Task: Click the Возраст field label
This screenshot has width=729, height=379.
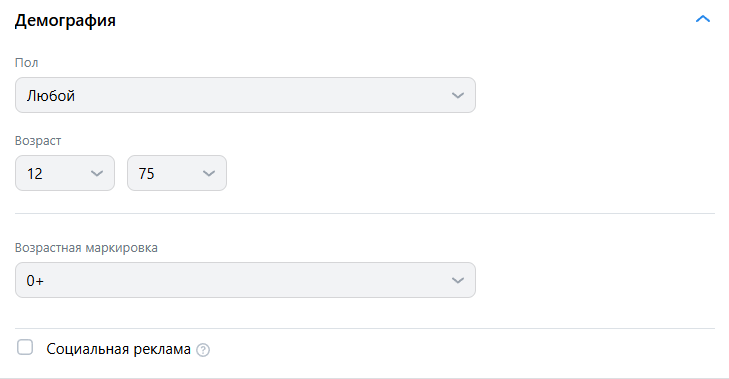Action: pyautogui.click(x=38, y=141)
